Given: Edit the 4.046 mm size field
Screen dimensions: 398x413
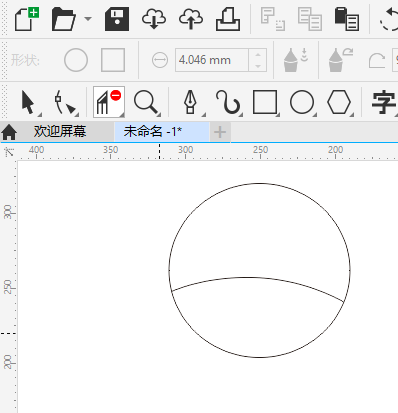Looking at the screenshot, I should point(211,60).
